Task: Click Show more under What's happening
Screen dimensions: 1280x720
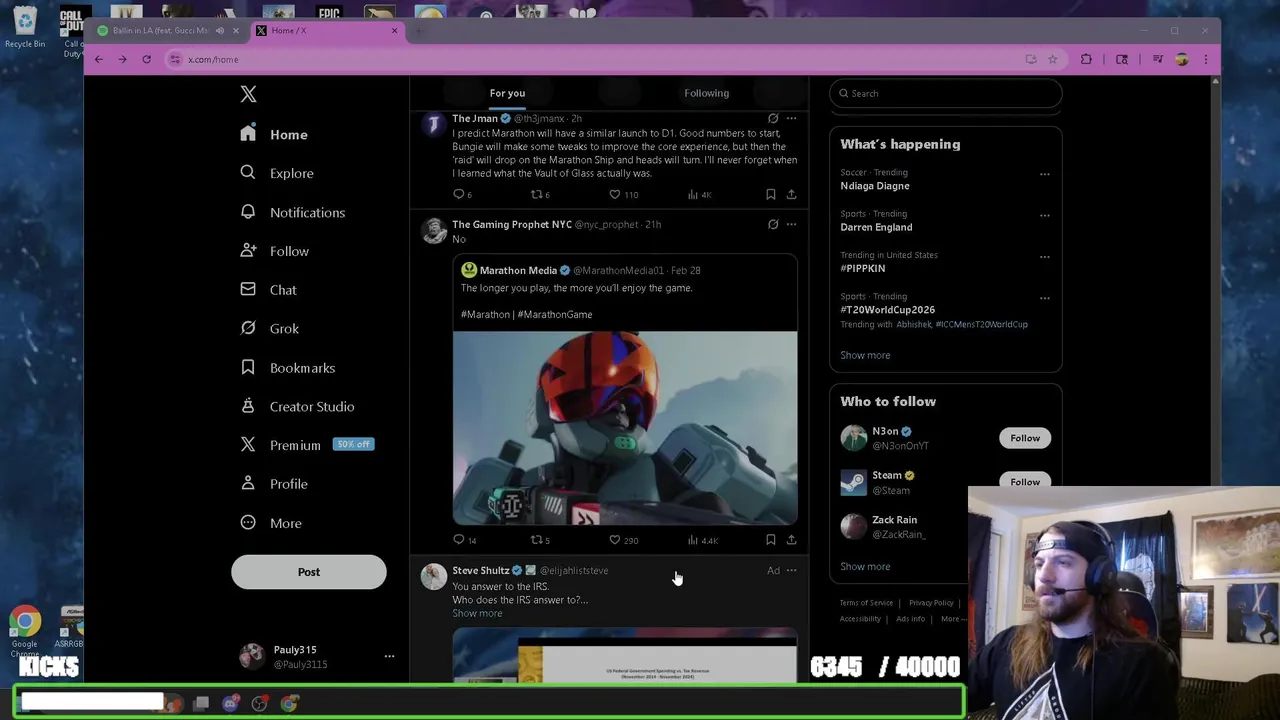Action: coord(865,355)
